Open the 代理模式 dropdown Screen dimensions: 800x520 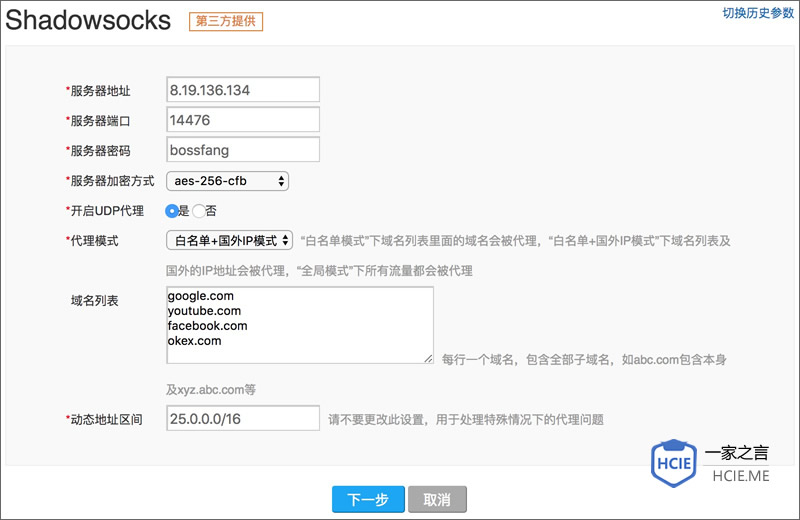[230, 240]
